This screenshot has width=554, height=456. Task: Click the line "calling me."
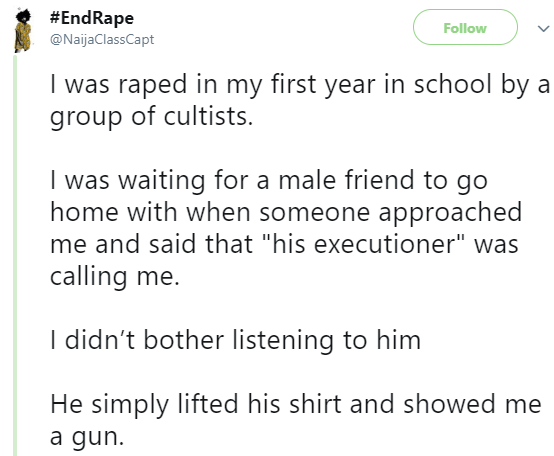115,276
